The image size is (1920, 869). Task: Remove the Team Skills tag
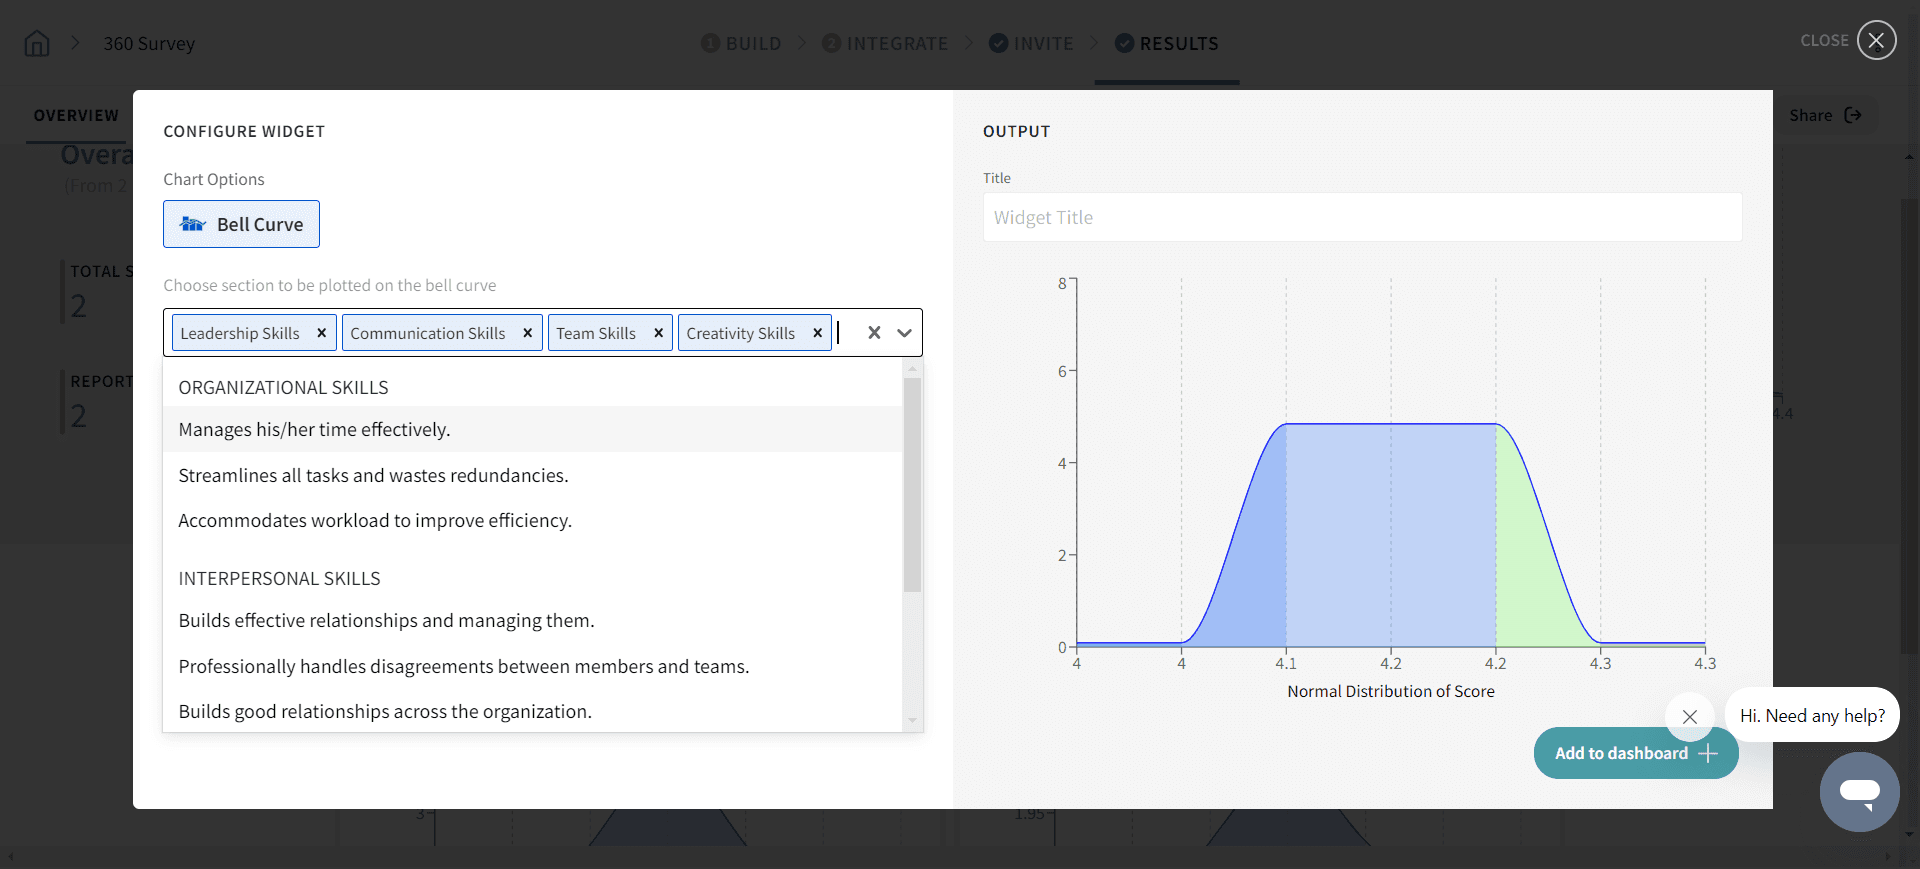coord(658,333)
